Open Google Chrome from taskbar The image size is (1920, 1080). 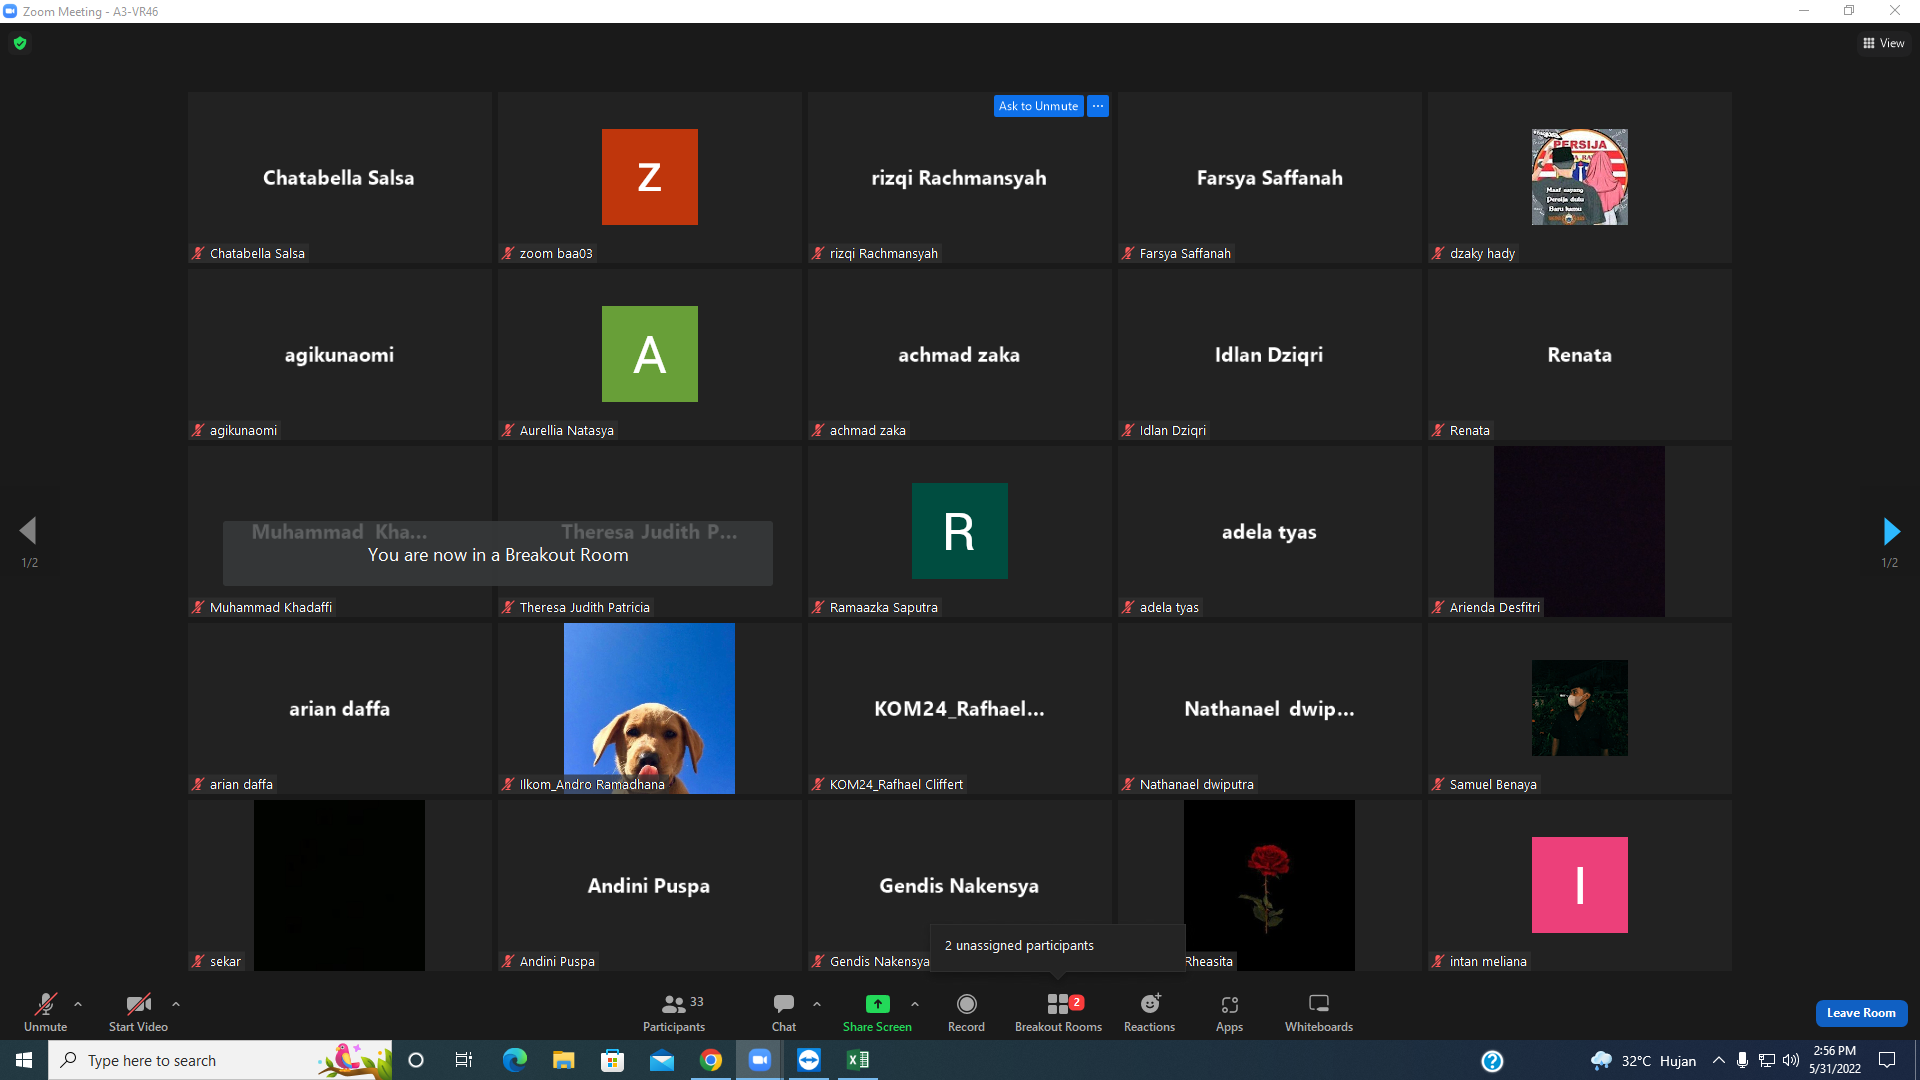coord(711,1060)
